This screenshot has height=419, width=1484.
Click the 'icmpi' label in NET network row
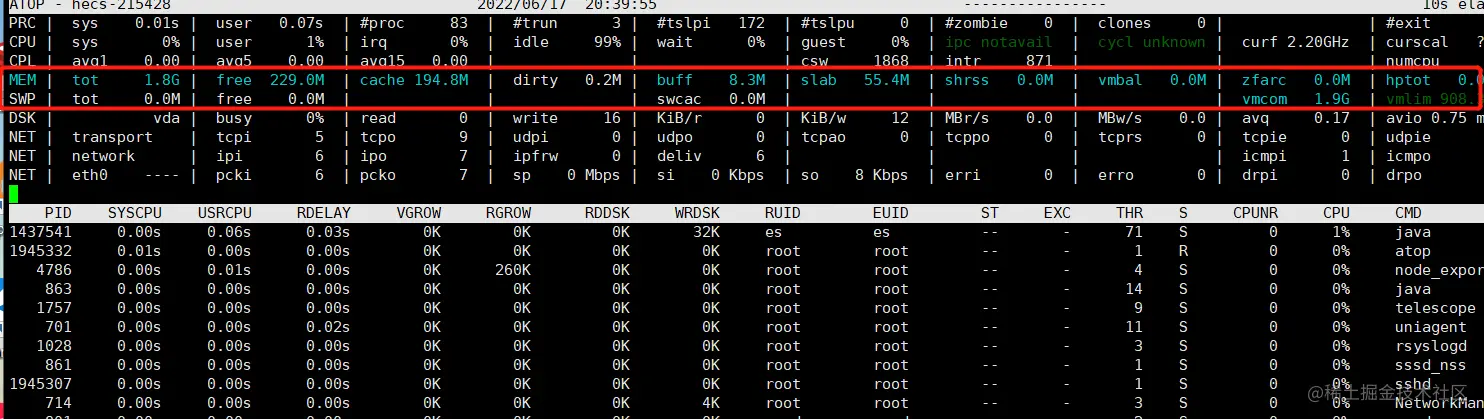1262,156
